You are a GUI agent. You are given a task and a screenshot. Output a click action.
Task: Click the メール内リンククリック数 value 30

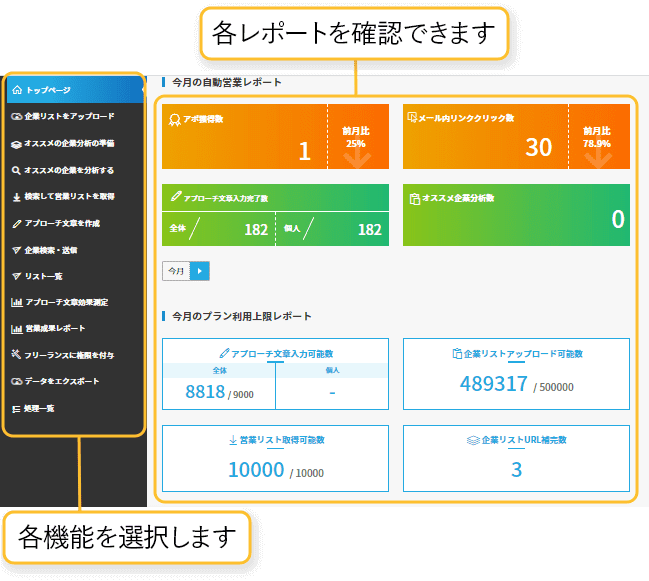(538, 147)
